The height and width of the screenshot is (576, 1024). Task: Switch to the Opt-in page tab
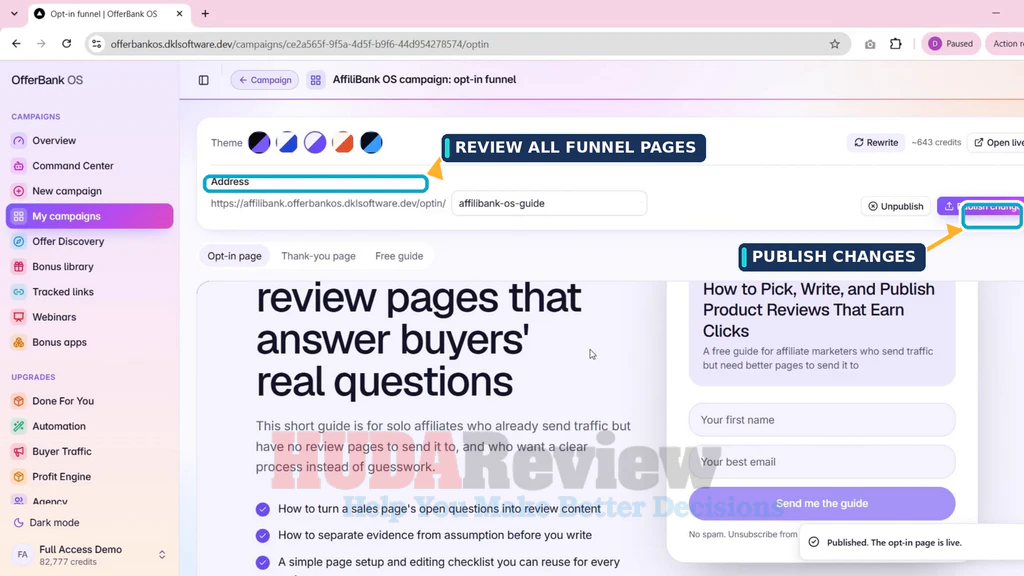click(234, 256)
